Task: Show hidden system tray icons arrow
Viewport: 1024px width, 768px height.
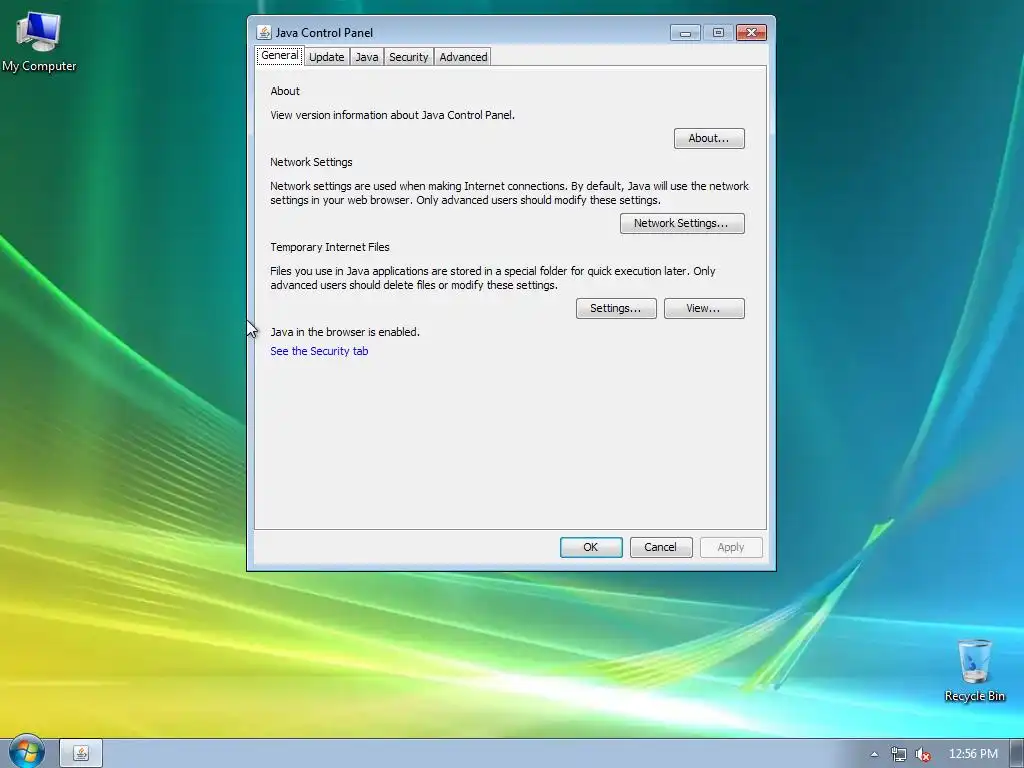Action: (x=874, y=754)
